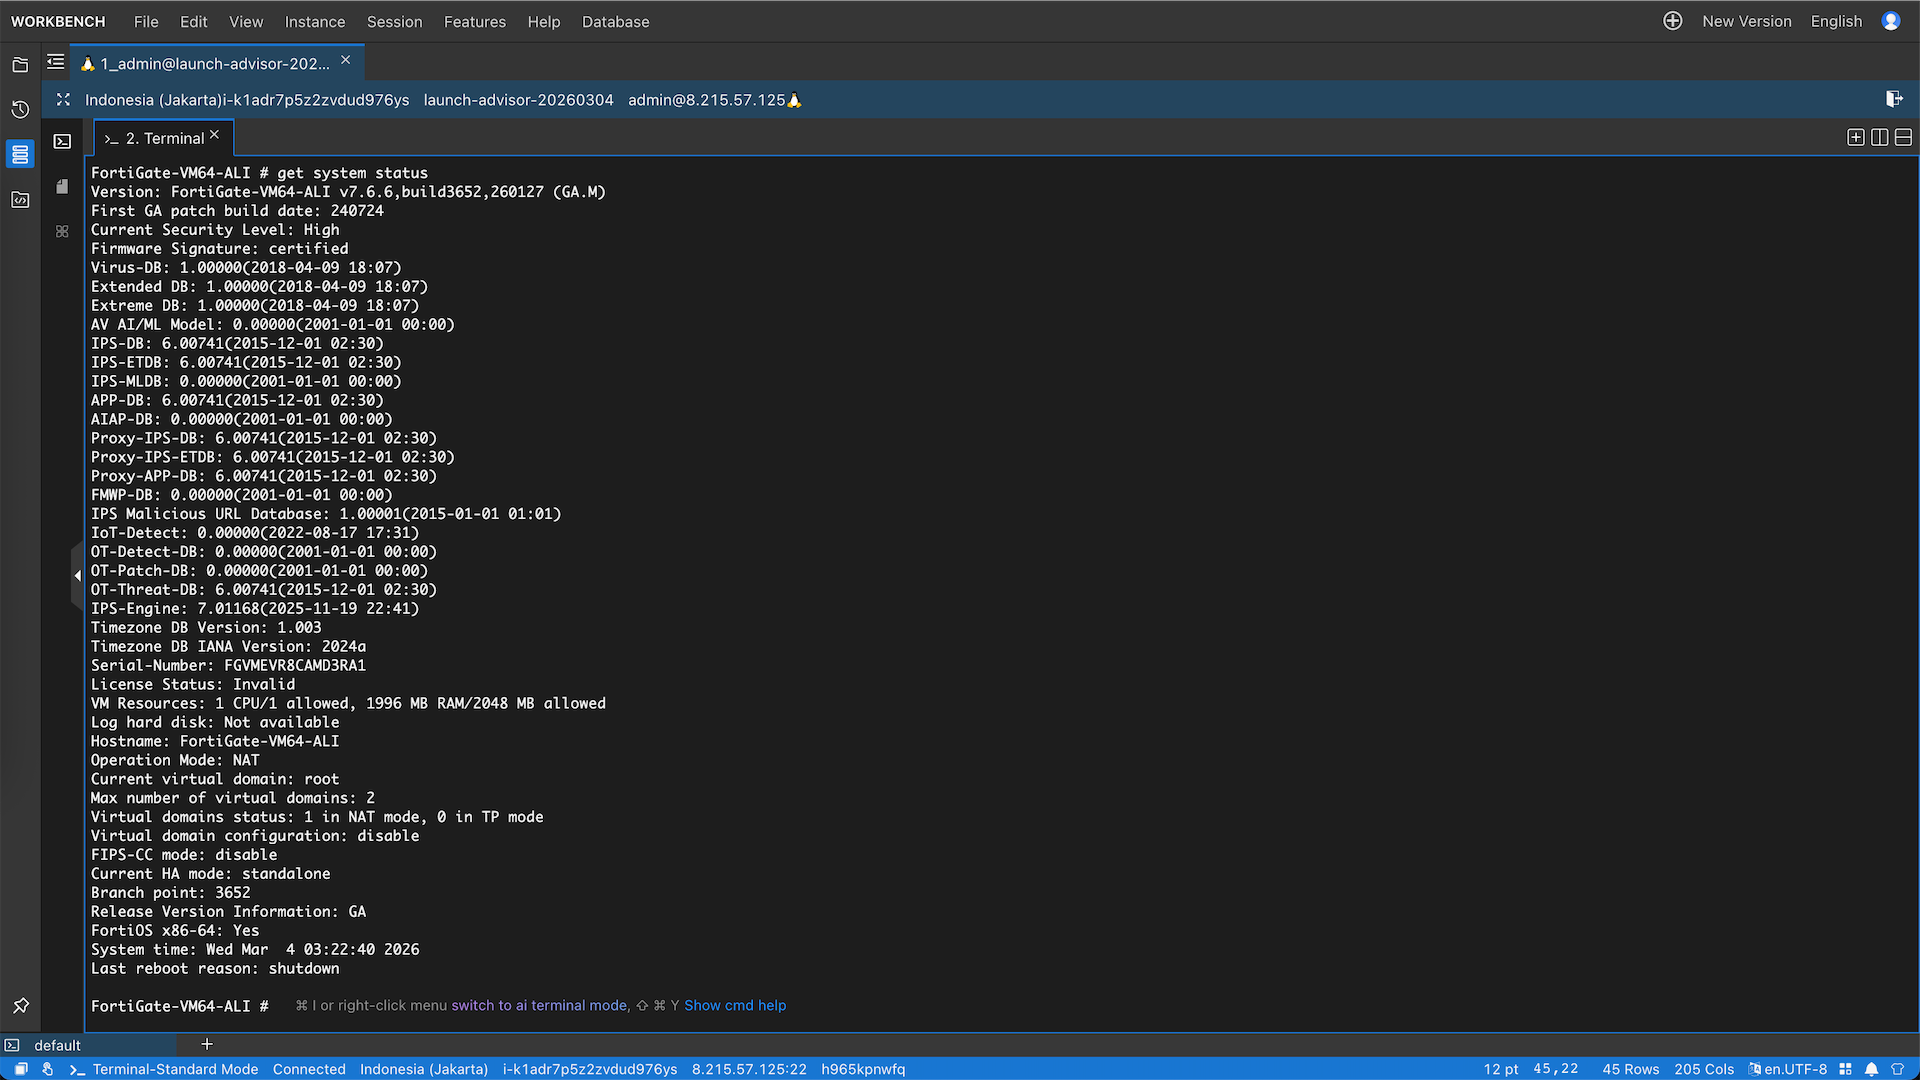Click the fullscreen expand icon beside Indonesia
This screenshot has width=1920, height=1080.
[63, 100]
